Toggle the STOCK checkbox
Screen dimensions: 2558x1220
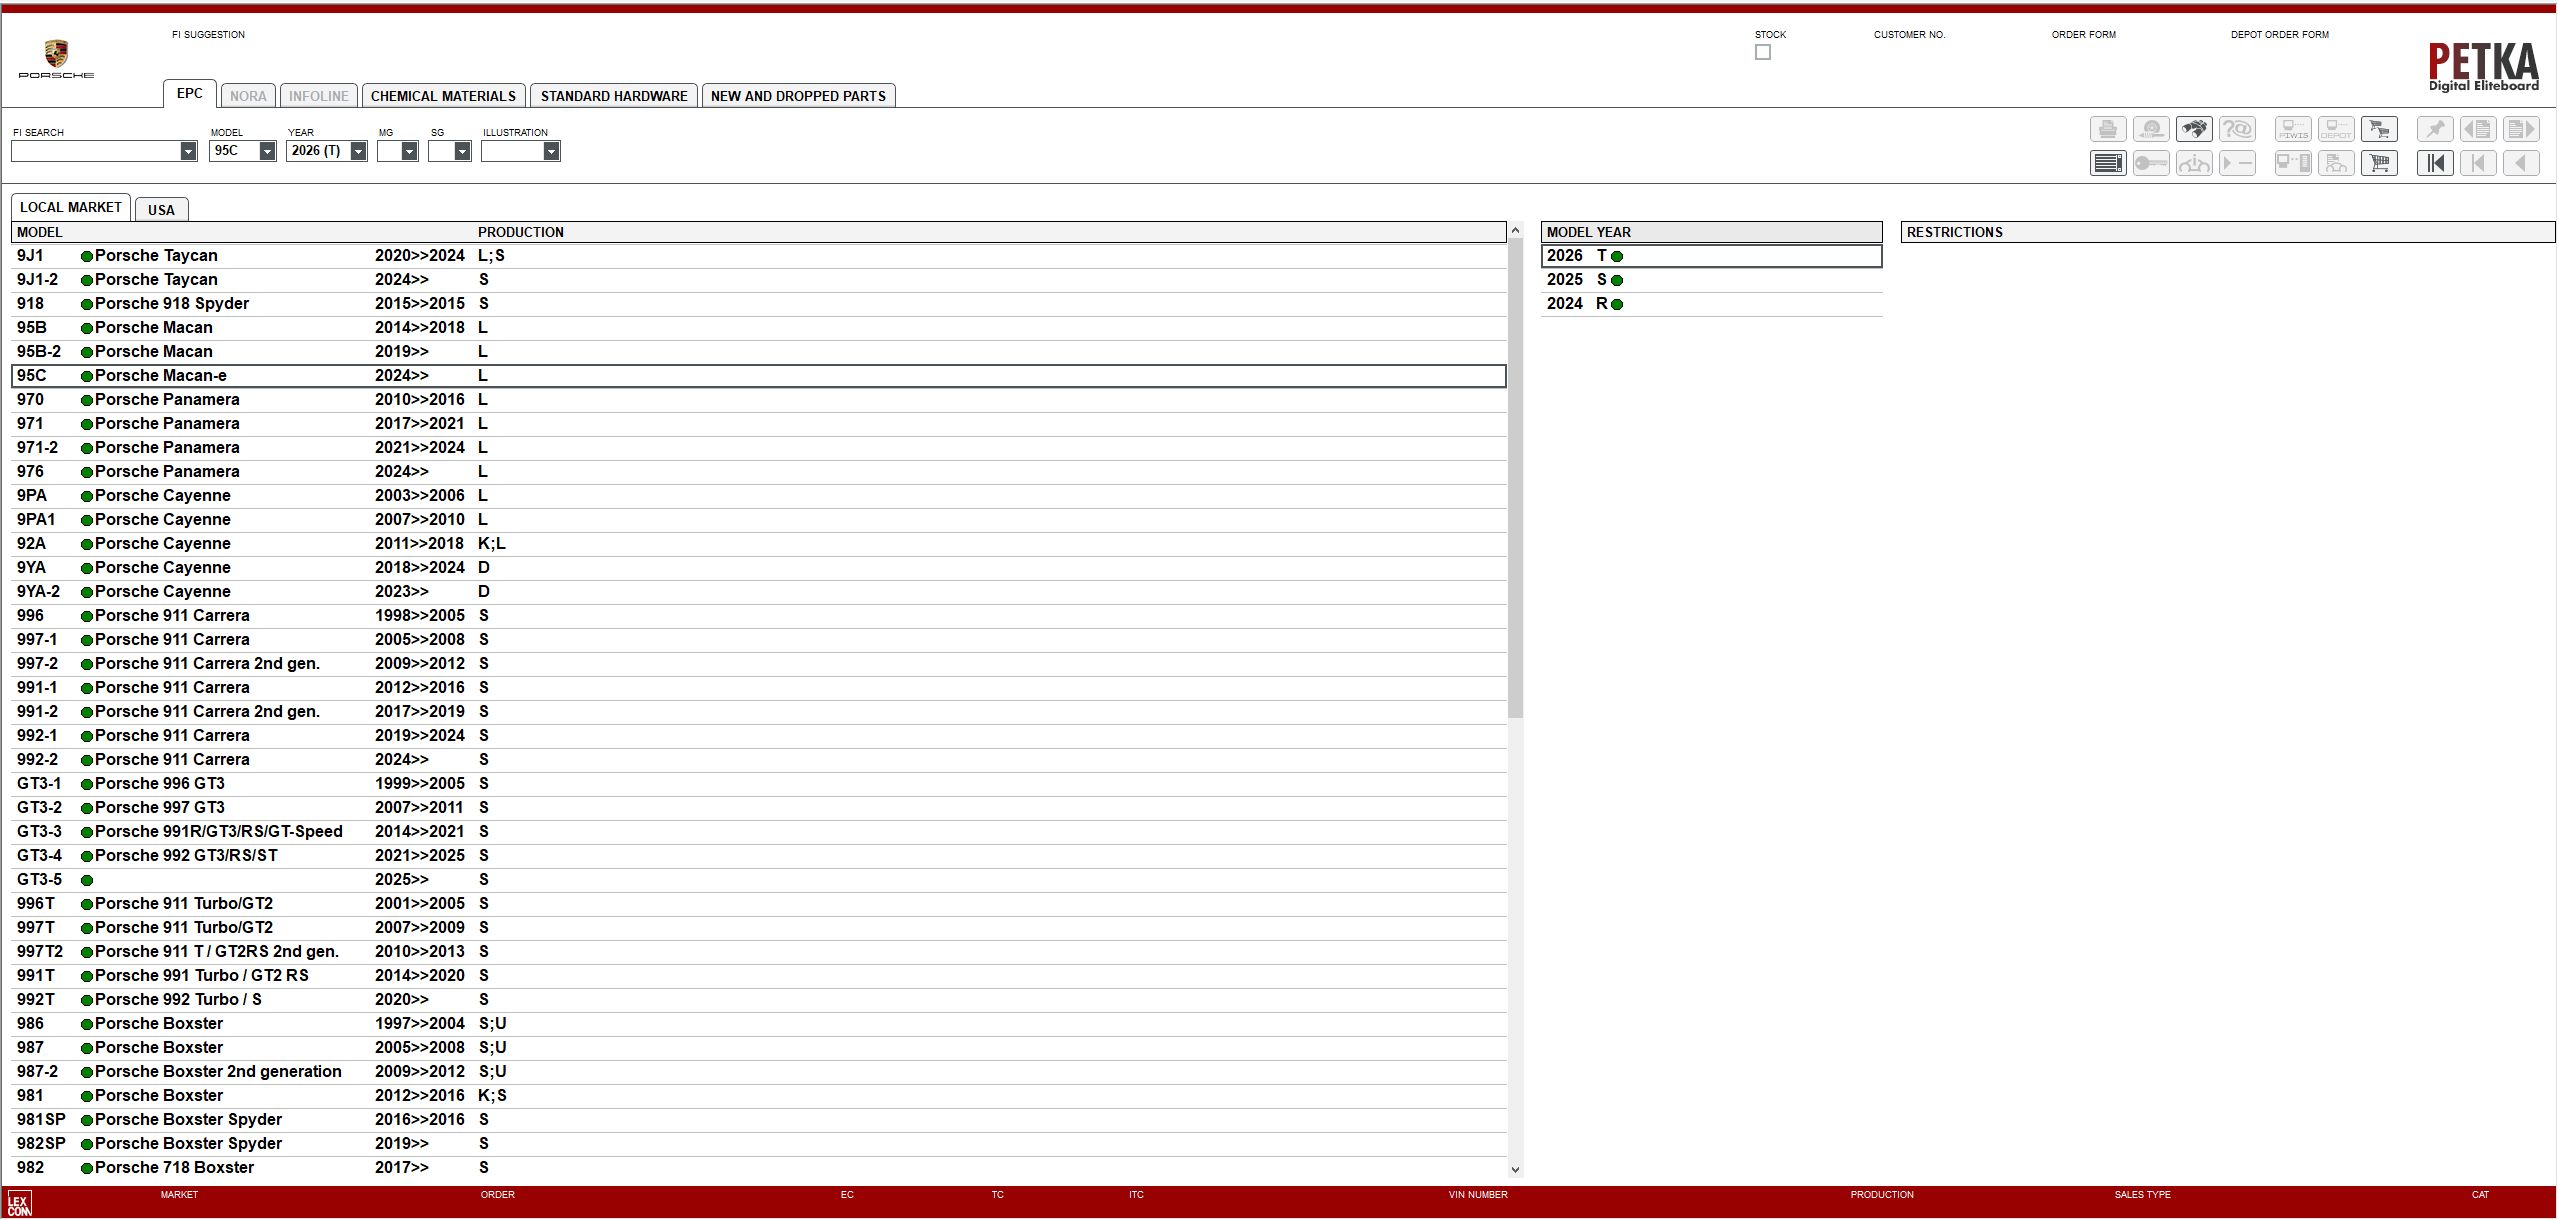point(1763,52)
